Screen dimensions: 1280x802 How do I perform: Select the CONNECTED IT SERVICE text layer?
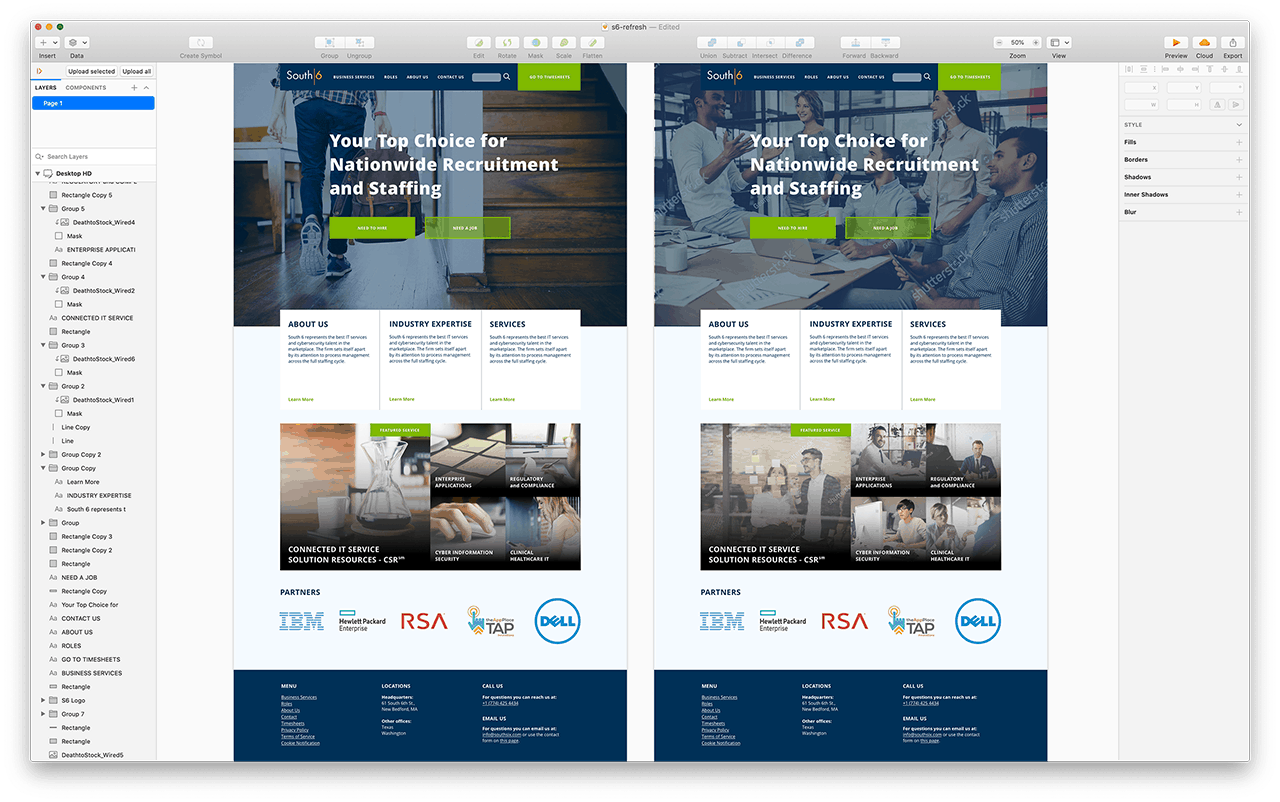click(94, 318)
